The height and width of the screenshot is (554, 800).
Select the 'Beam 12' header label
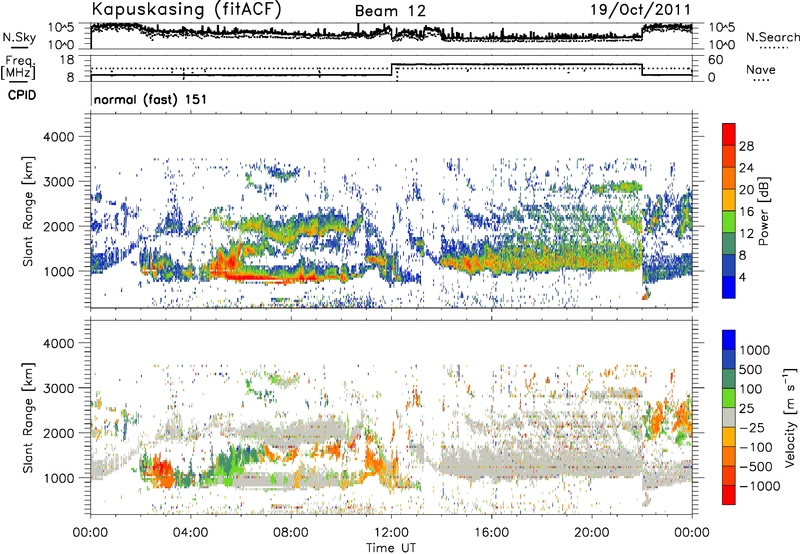[390, 11]
